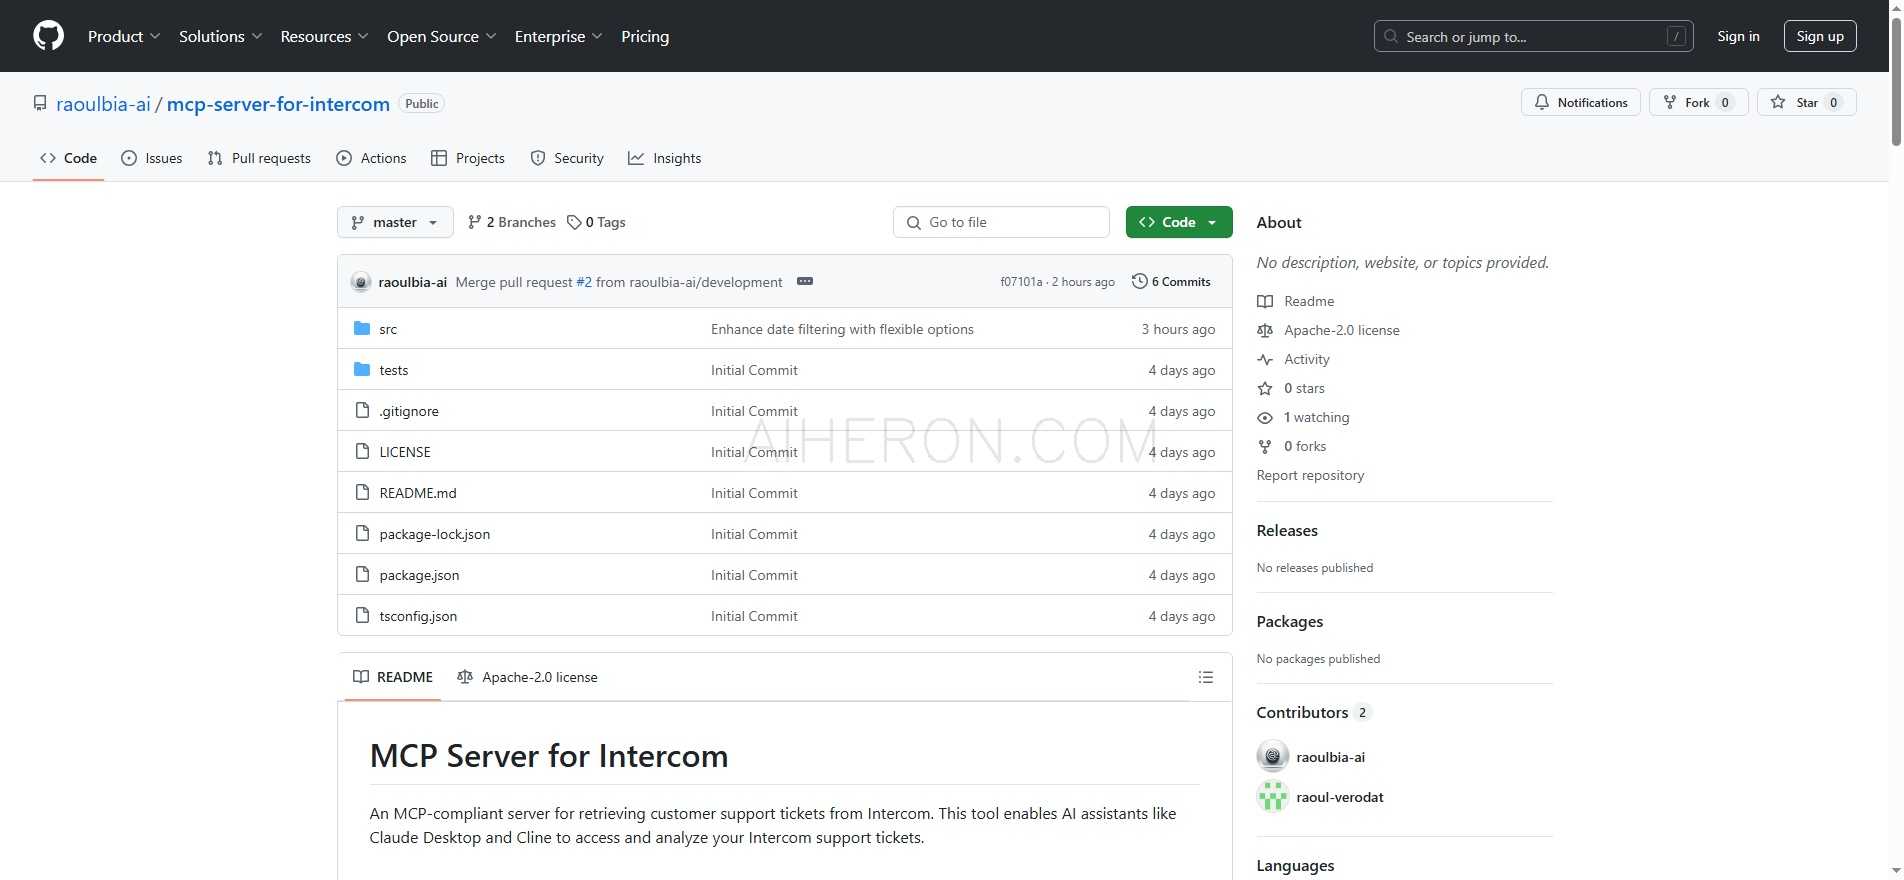
Task: Click the Notifications button
Action: (x=1581, y=102)
